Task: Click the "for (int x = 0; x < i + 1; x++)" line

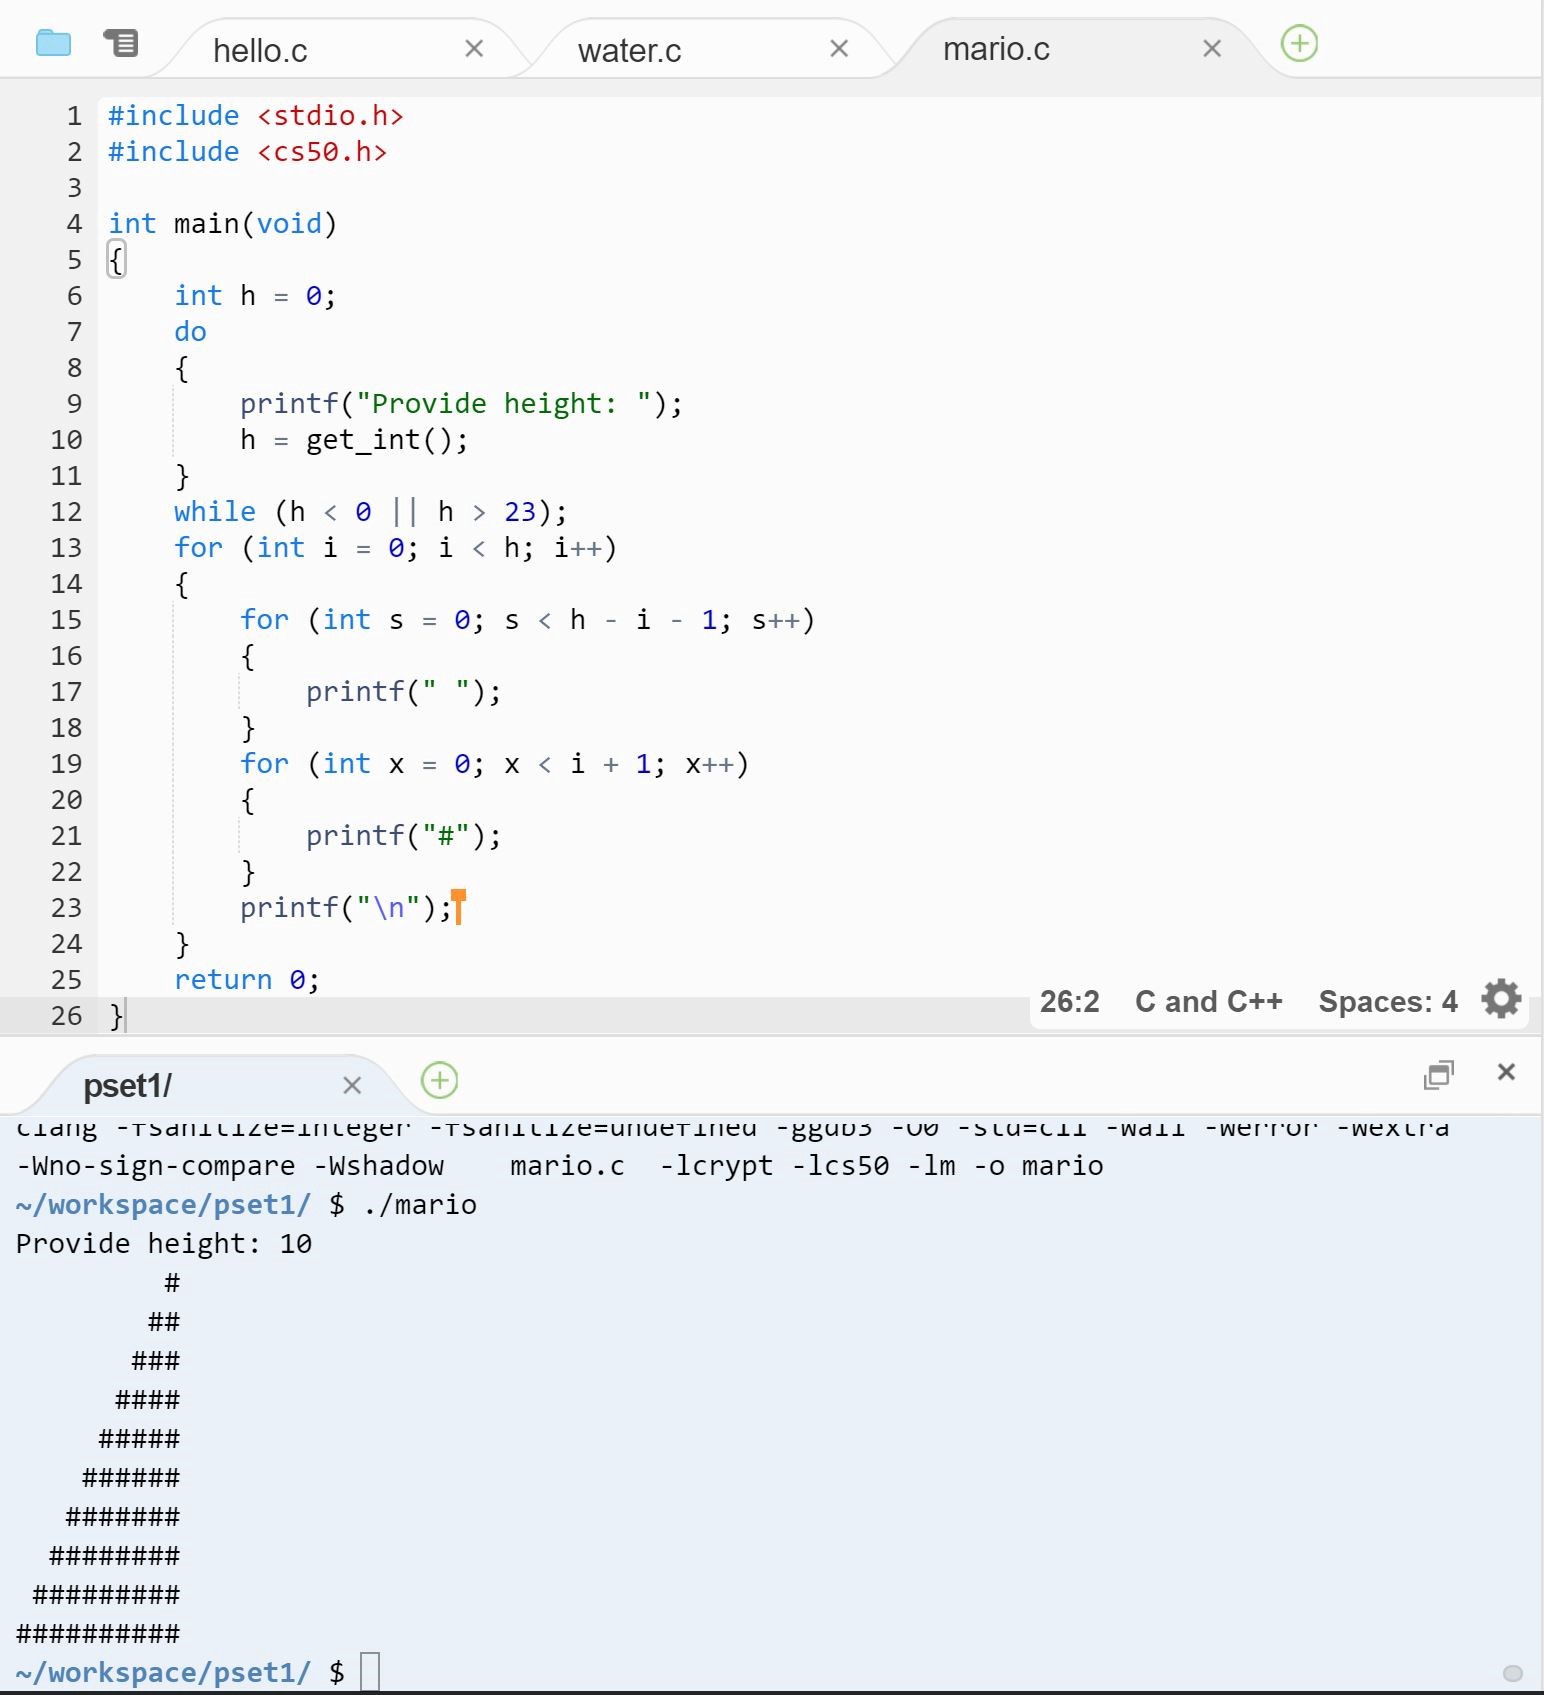Action: click(x=494, y=764)
